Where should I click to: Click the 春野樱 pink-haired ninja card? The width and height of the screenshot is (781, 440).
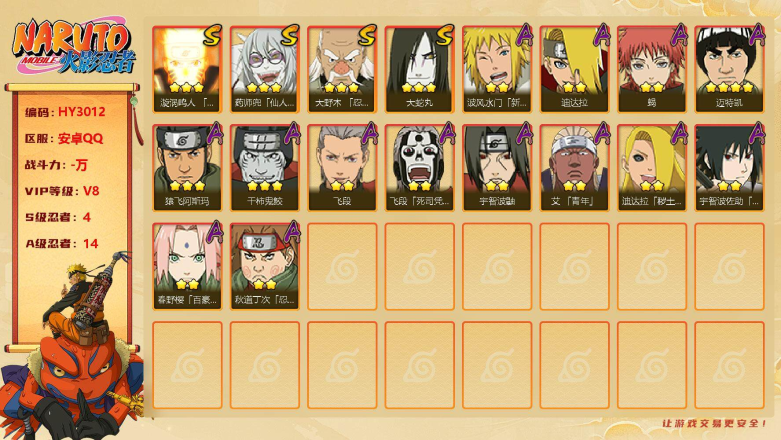187,266
